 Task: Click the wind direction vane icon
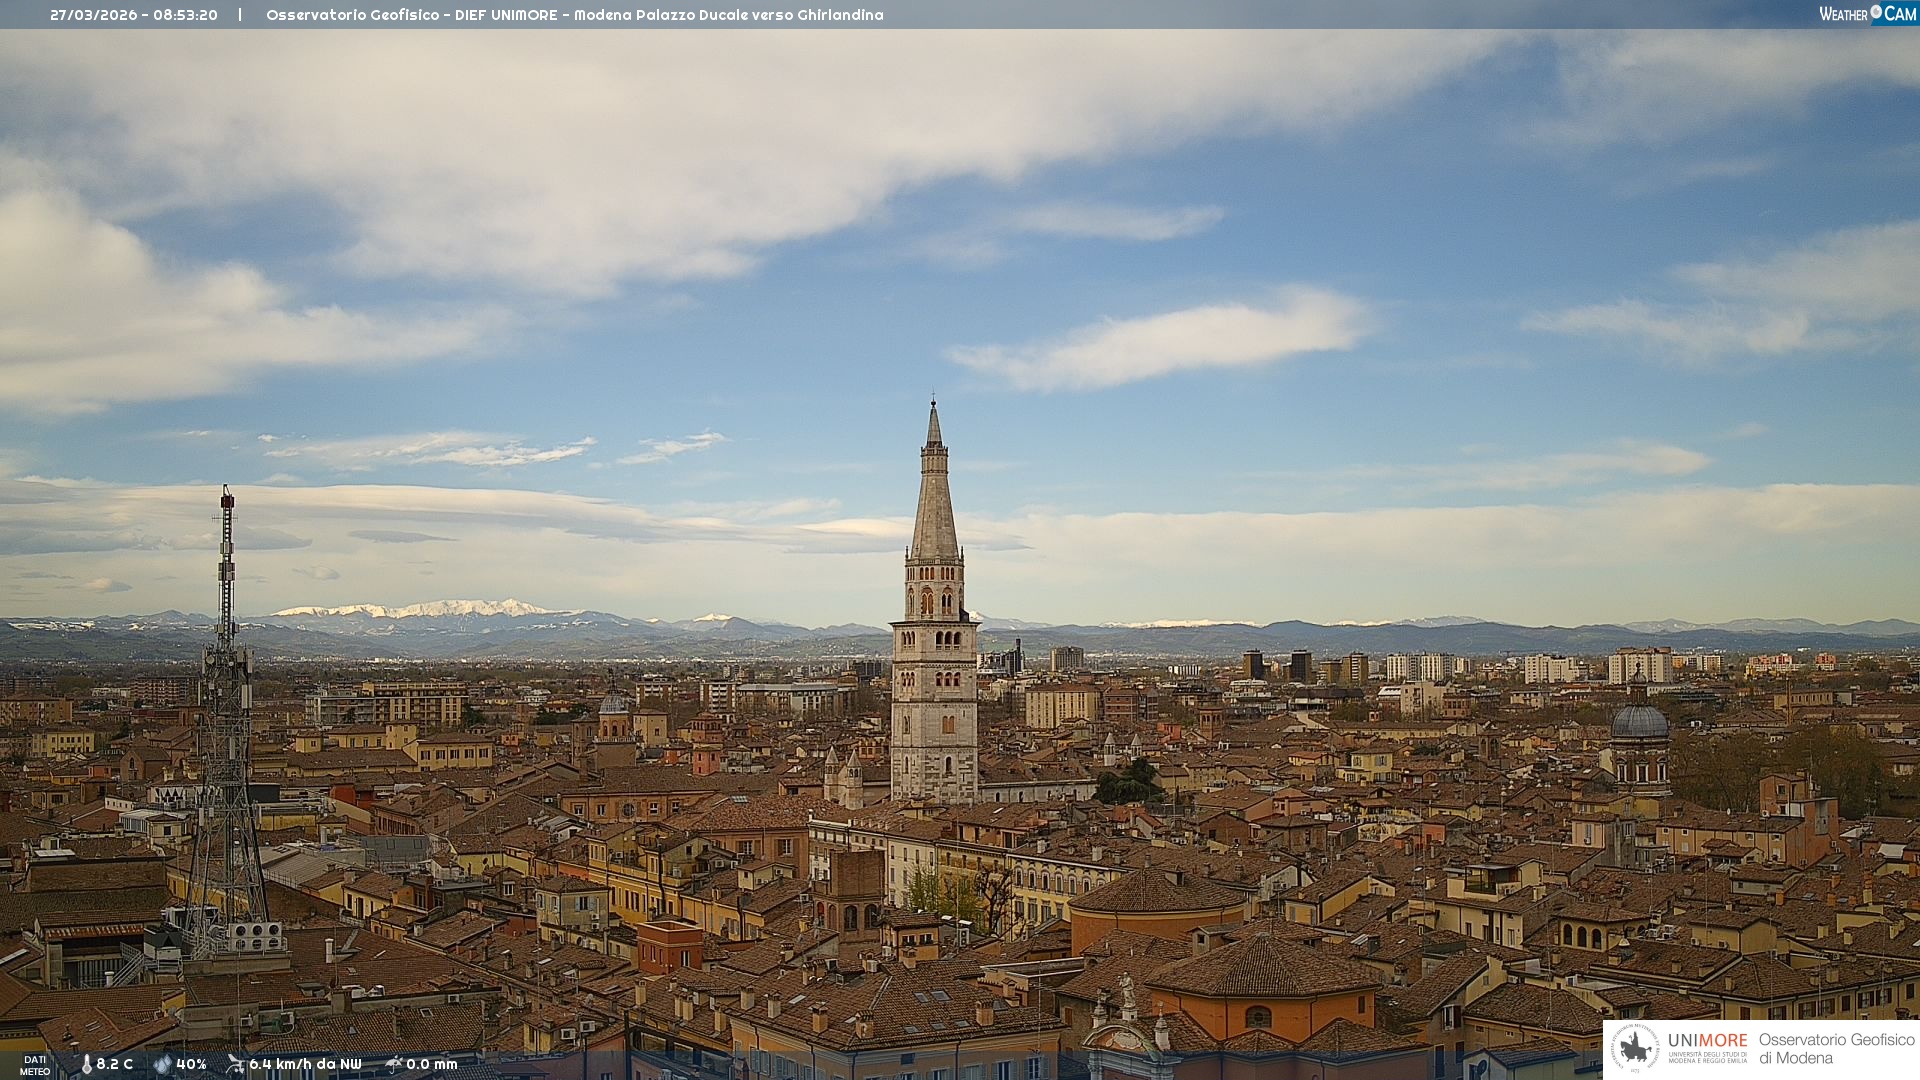pos(235,1064)
